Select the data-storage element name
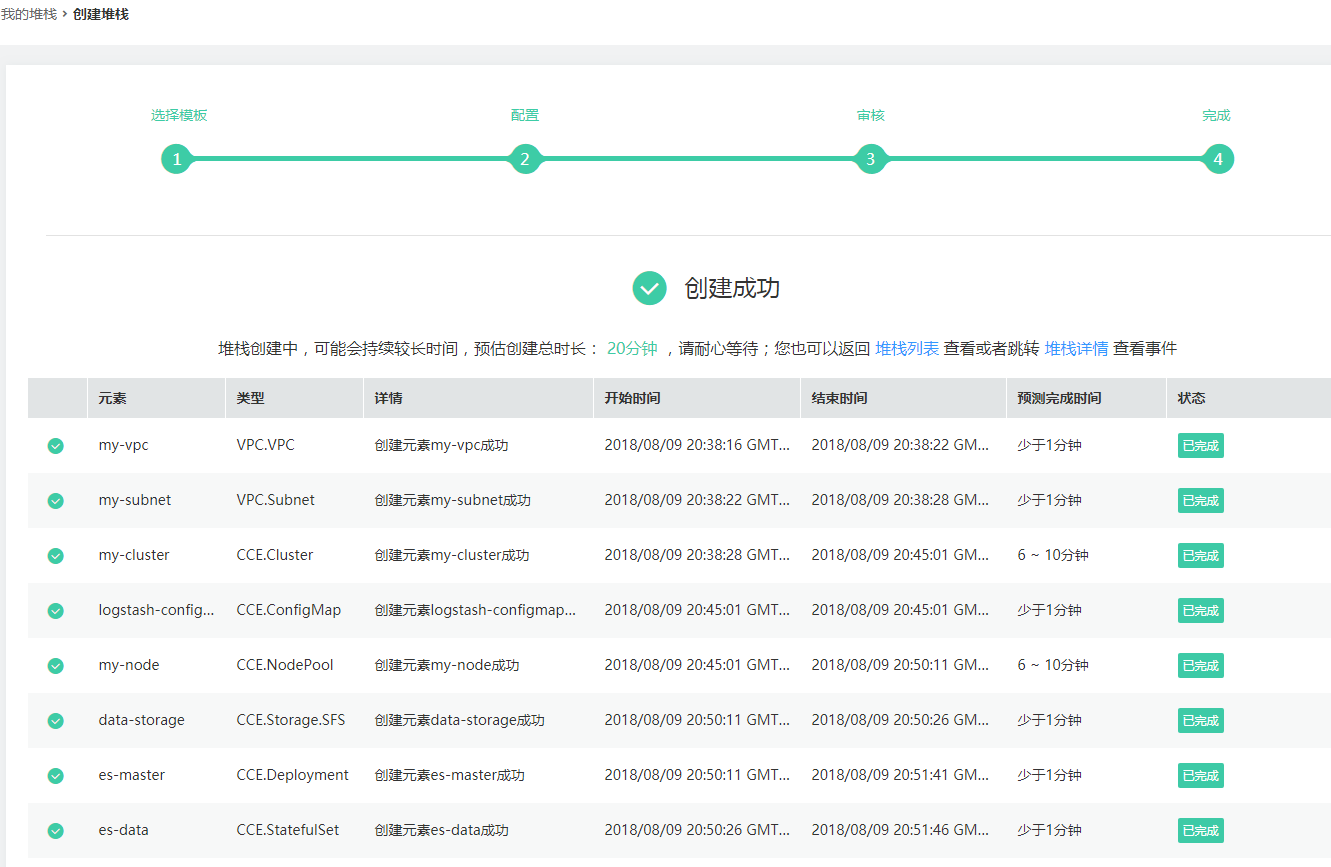The height and width of the screenshot is (867, 1331). [141, 720]
